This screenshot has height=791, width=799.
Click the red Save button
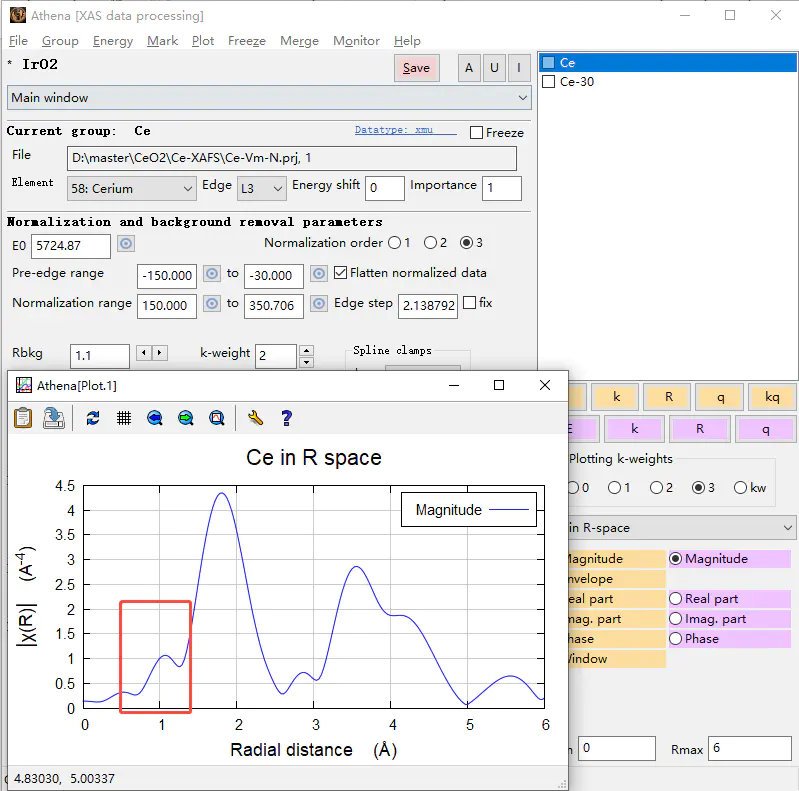tap(416, 68)
